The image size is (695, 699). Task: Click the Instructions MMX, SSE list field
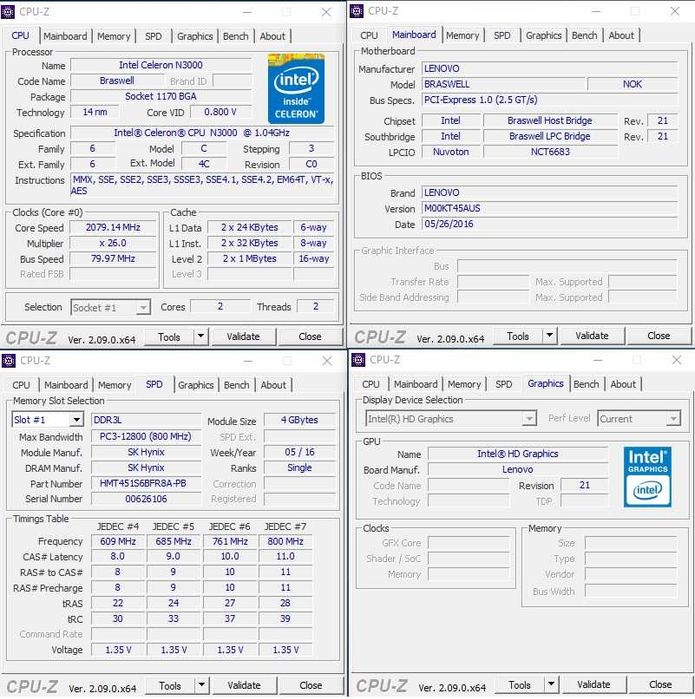[x=203, y=185]
